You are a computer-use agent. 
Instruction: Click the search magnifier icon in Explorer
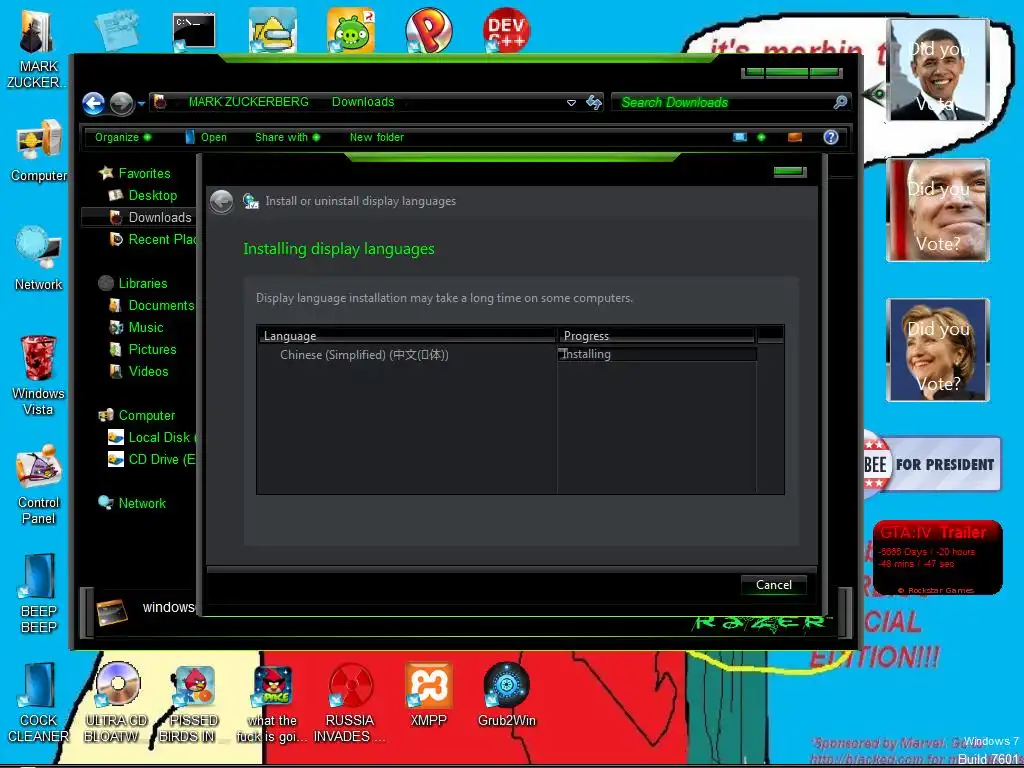(840, 102)
